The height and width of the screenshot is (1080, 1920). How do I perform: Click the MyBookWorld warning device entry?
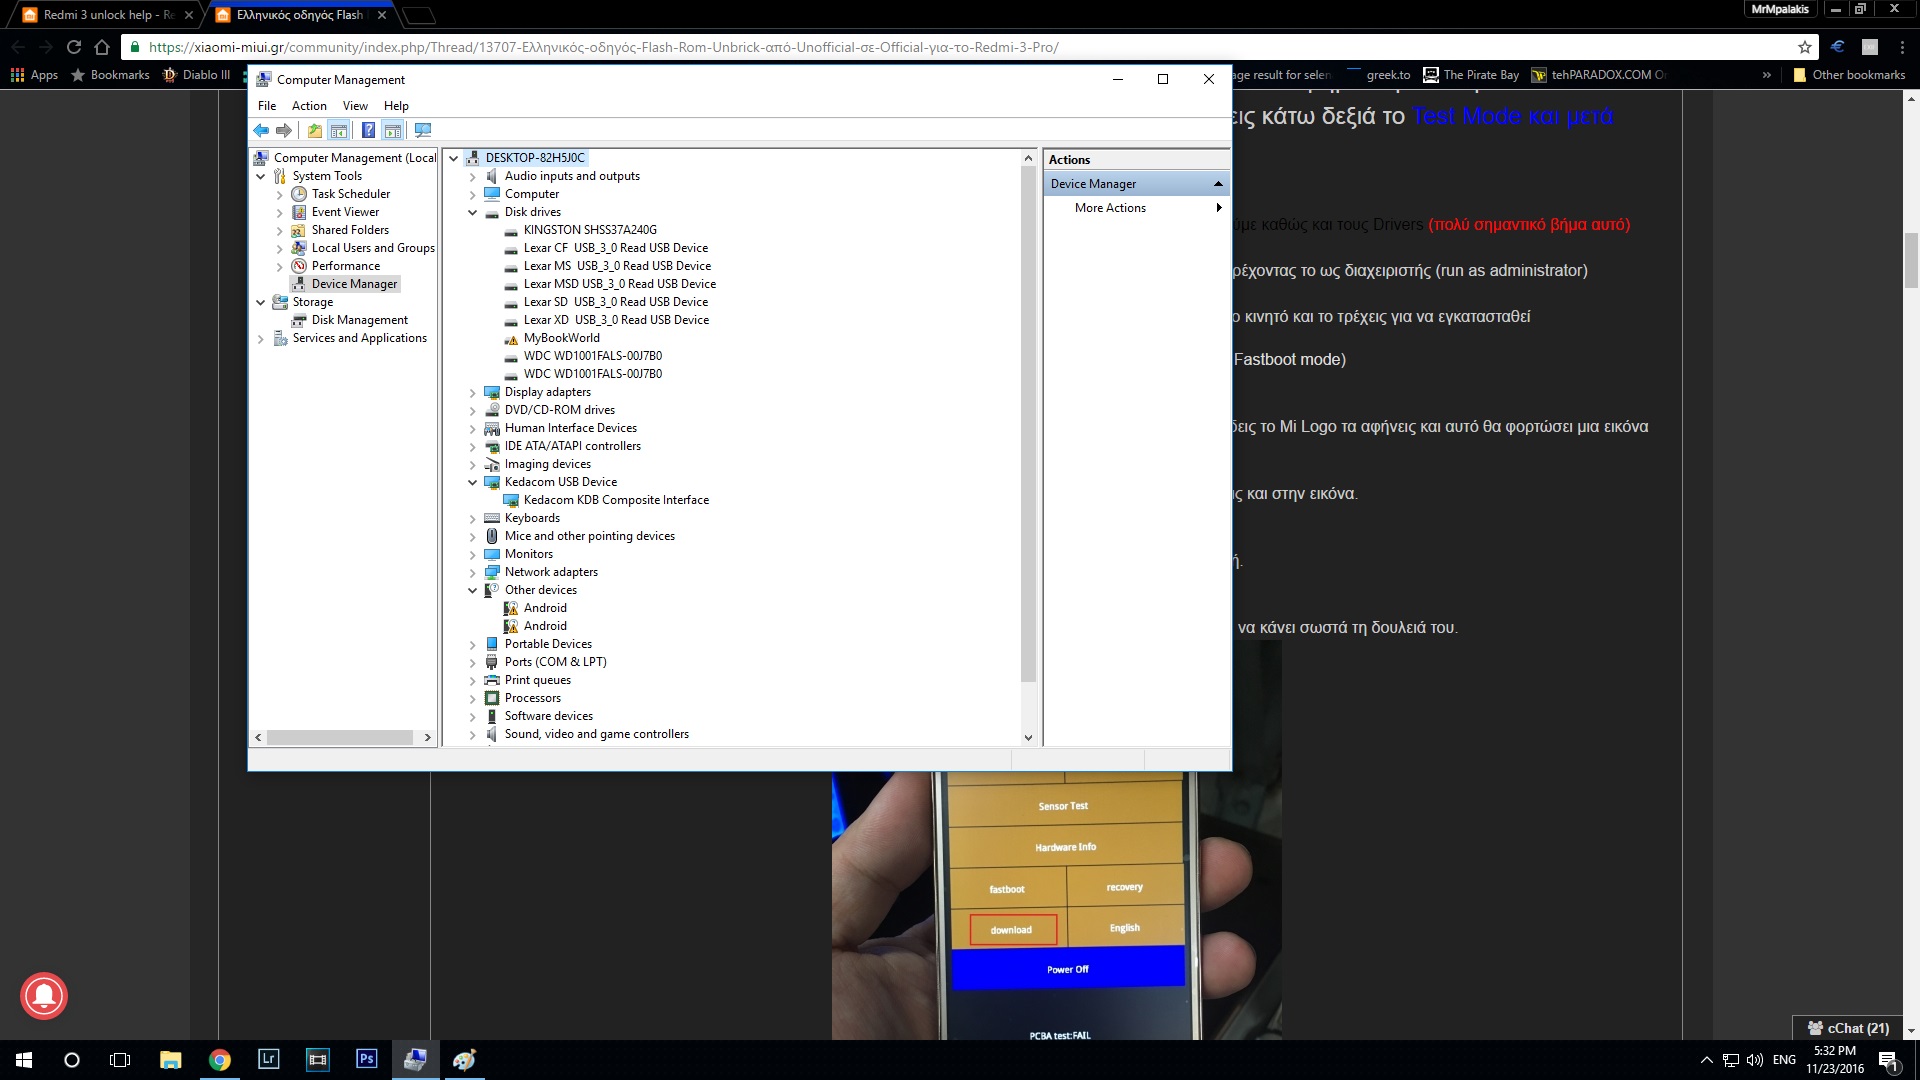pyautogui.click(x=561, y=338)
